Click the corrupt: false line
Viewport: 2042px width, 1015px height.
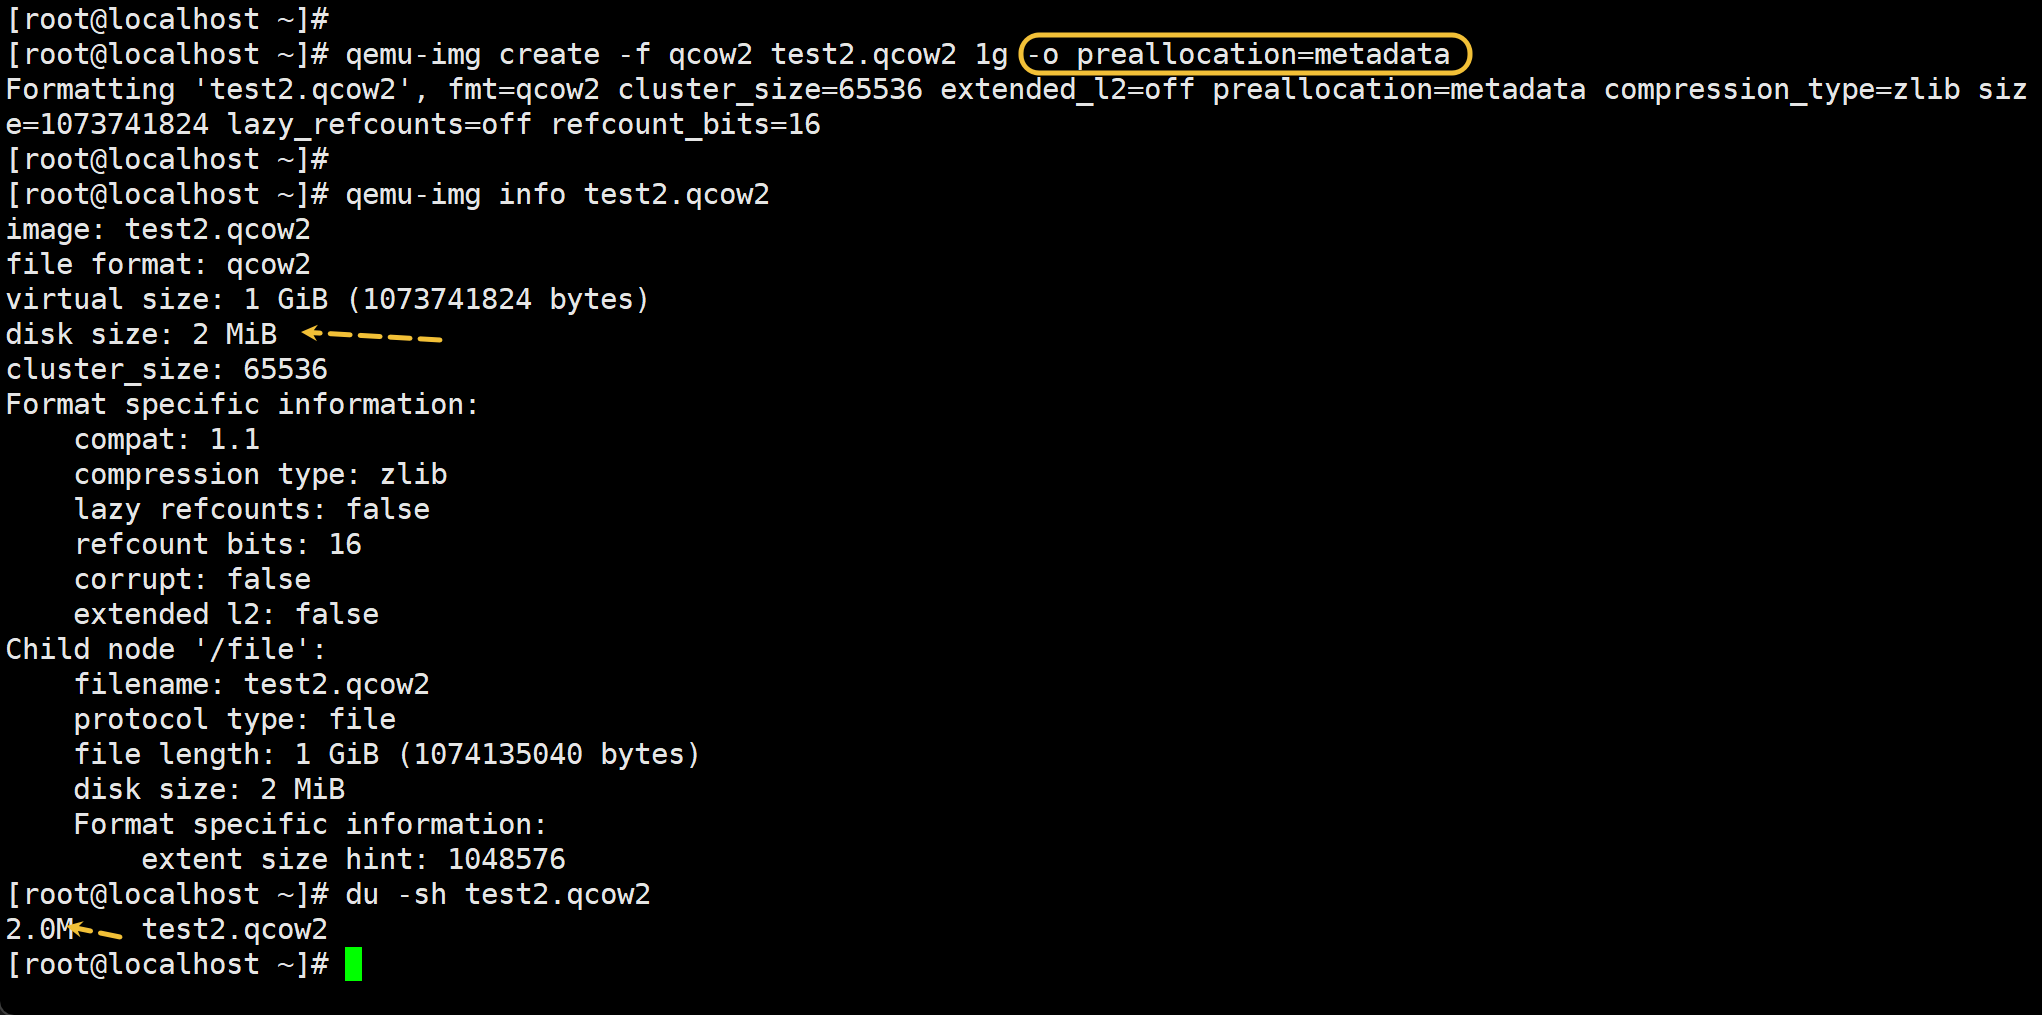192,579
